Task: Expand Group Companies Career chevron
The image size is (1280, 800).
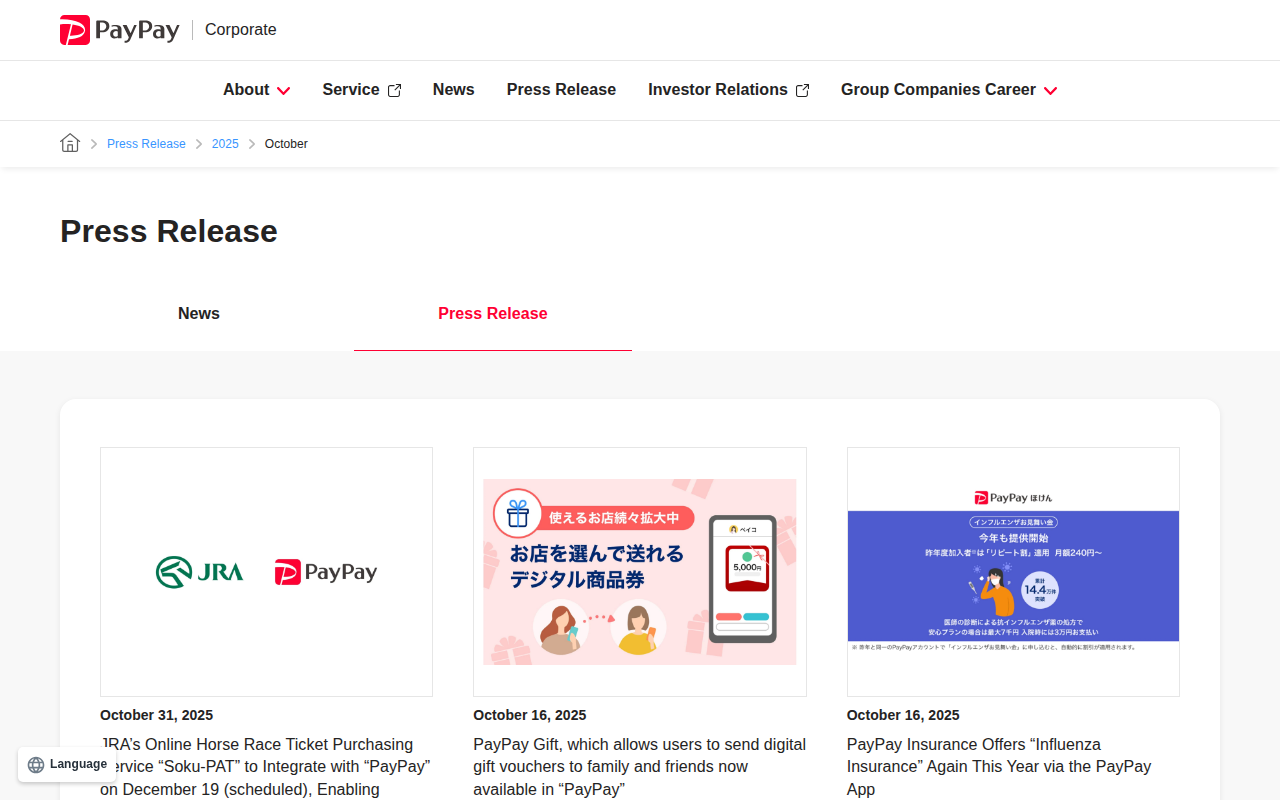Action: 1050,90
